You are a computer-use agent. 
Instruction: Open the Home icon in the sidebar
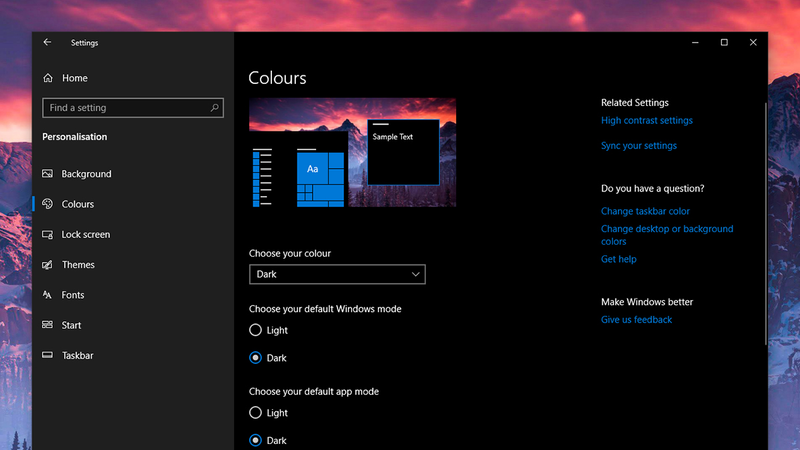(48, 78)
